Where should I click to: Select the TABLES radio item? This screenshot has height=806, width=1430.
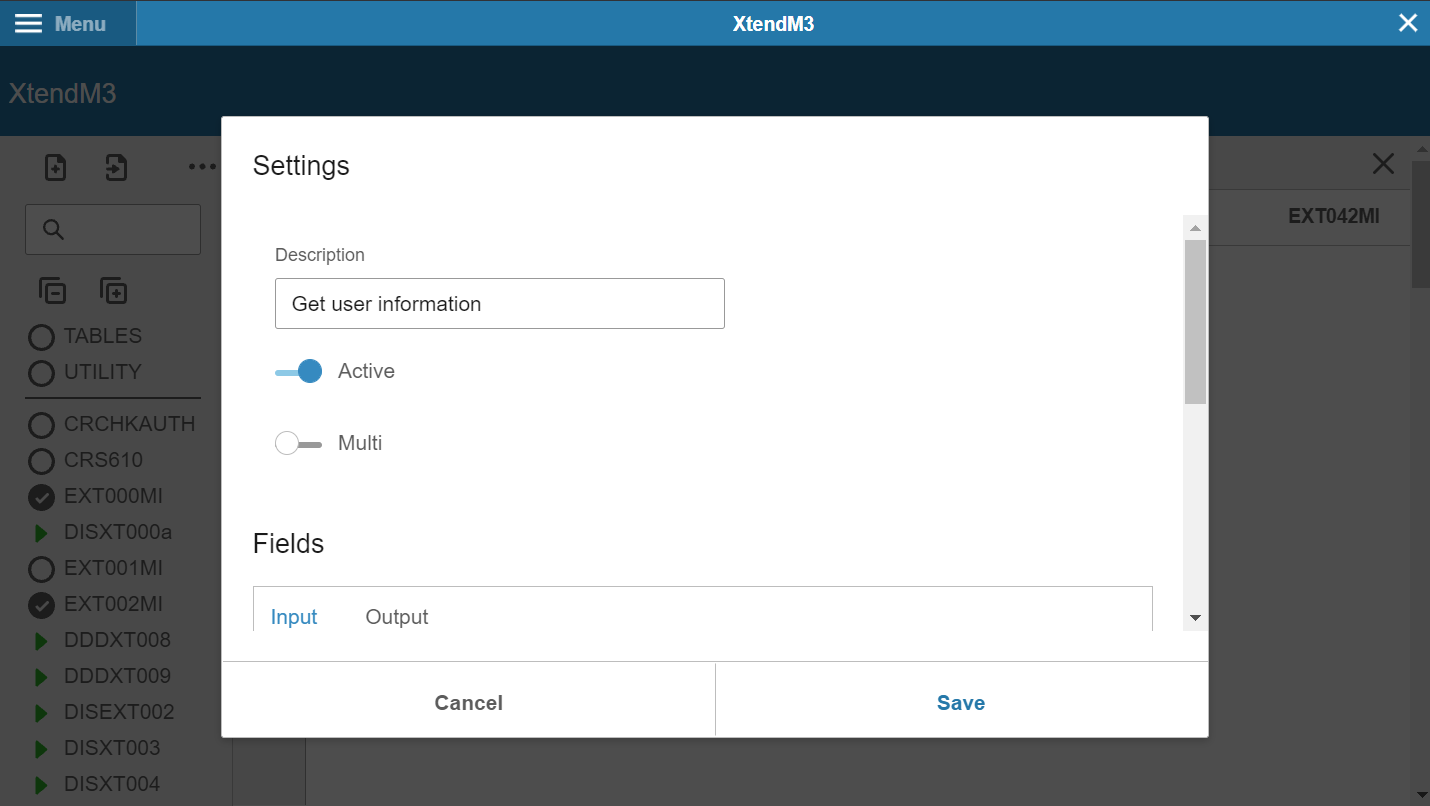[41, 337]
